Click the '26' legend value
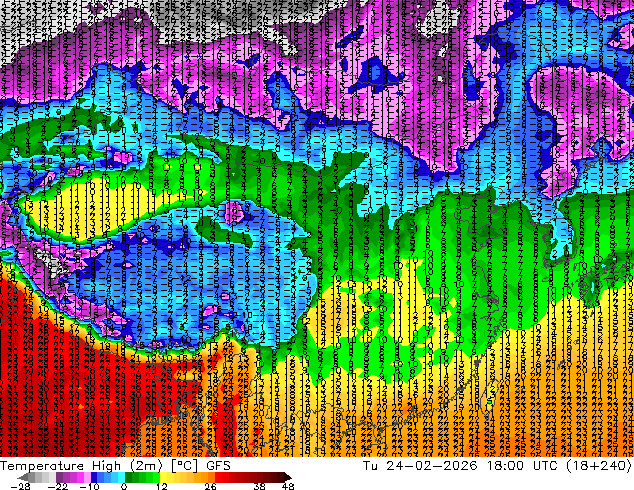The image size is (634, 490). tap(210, 486)
